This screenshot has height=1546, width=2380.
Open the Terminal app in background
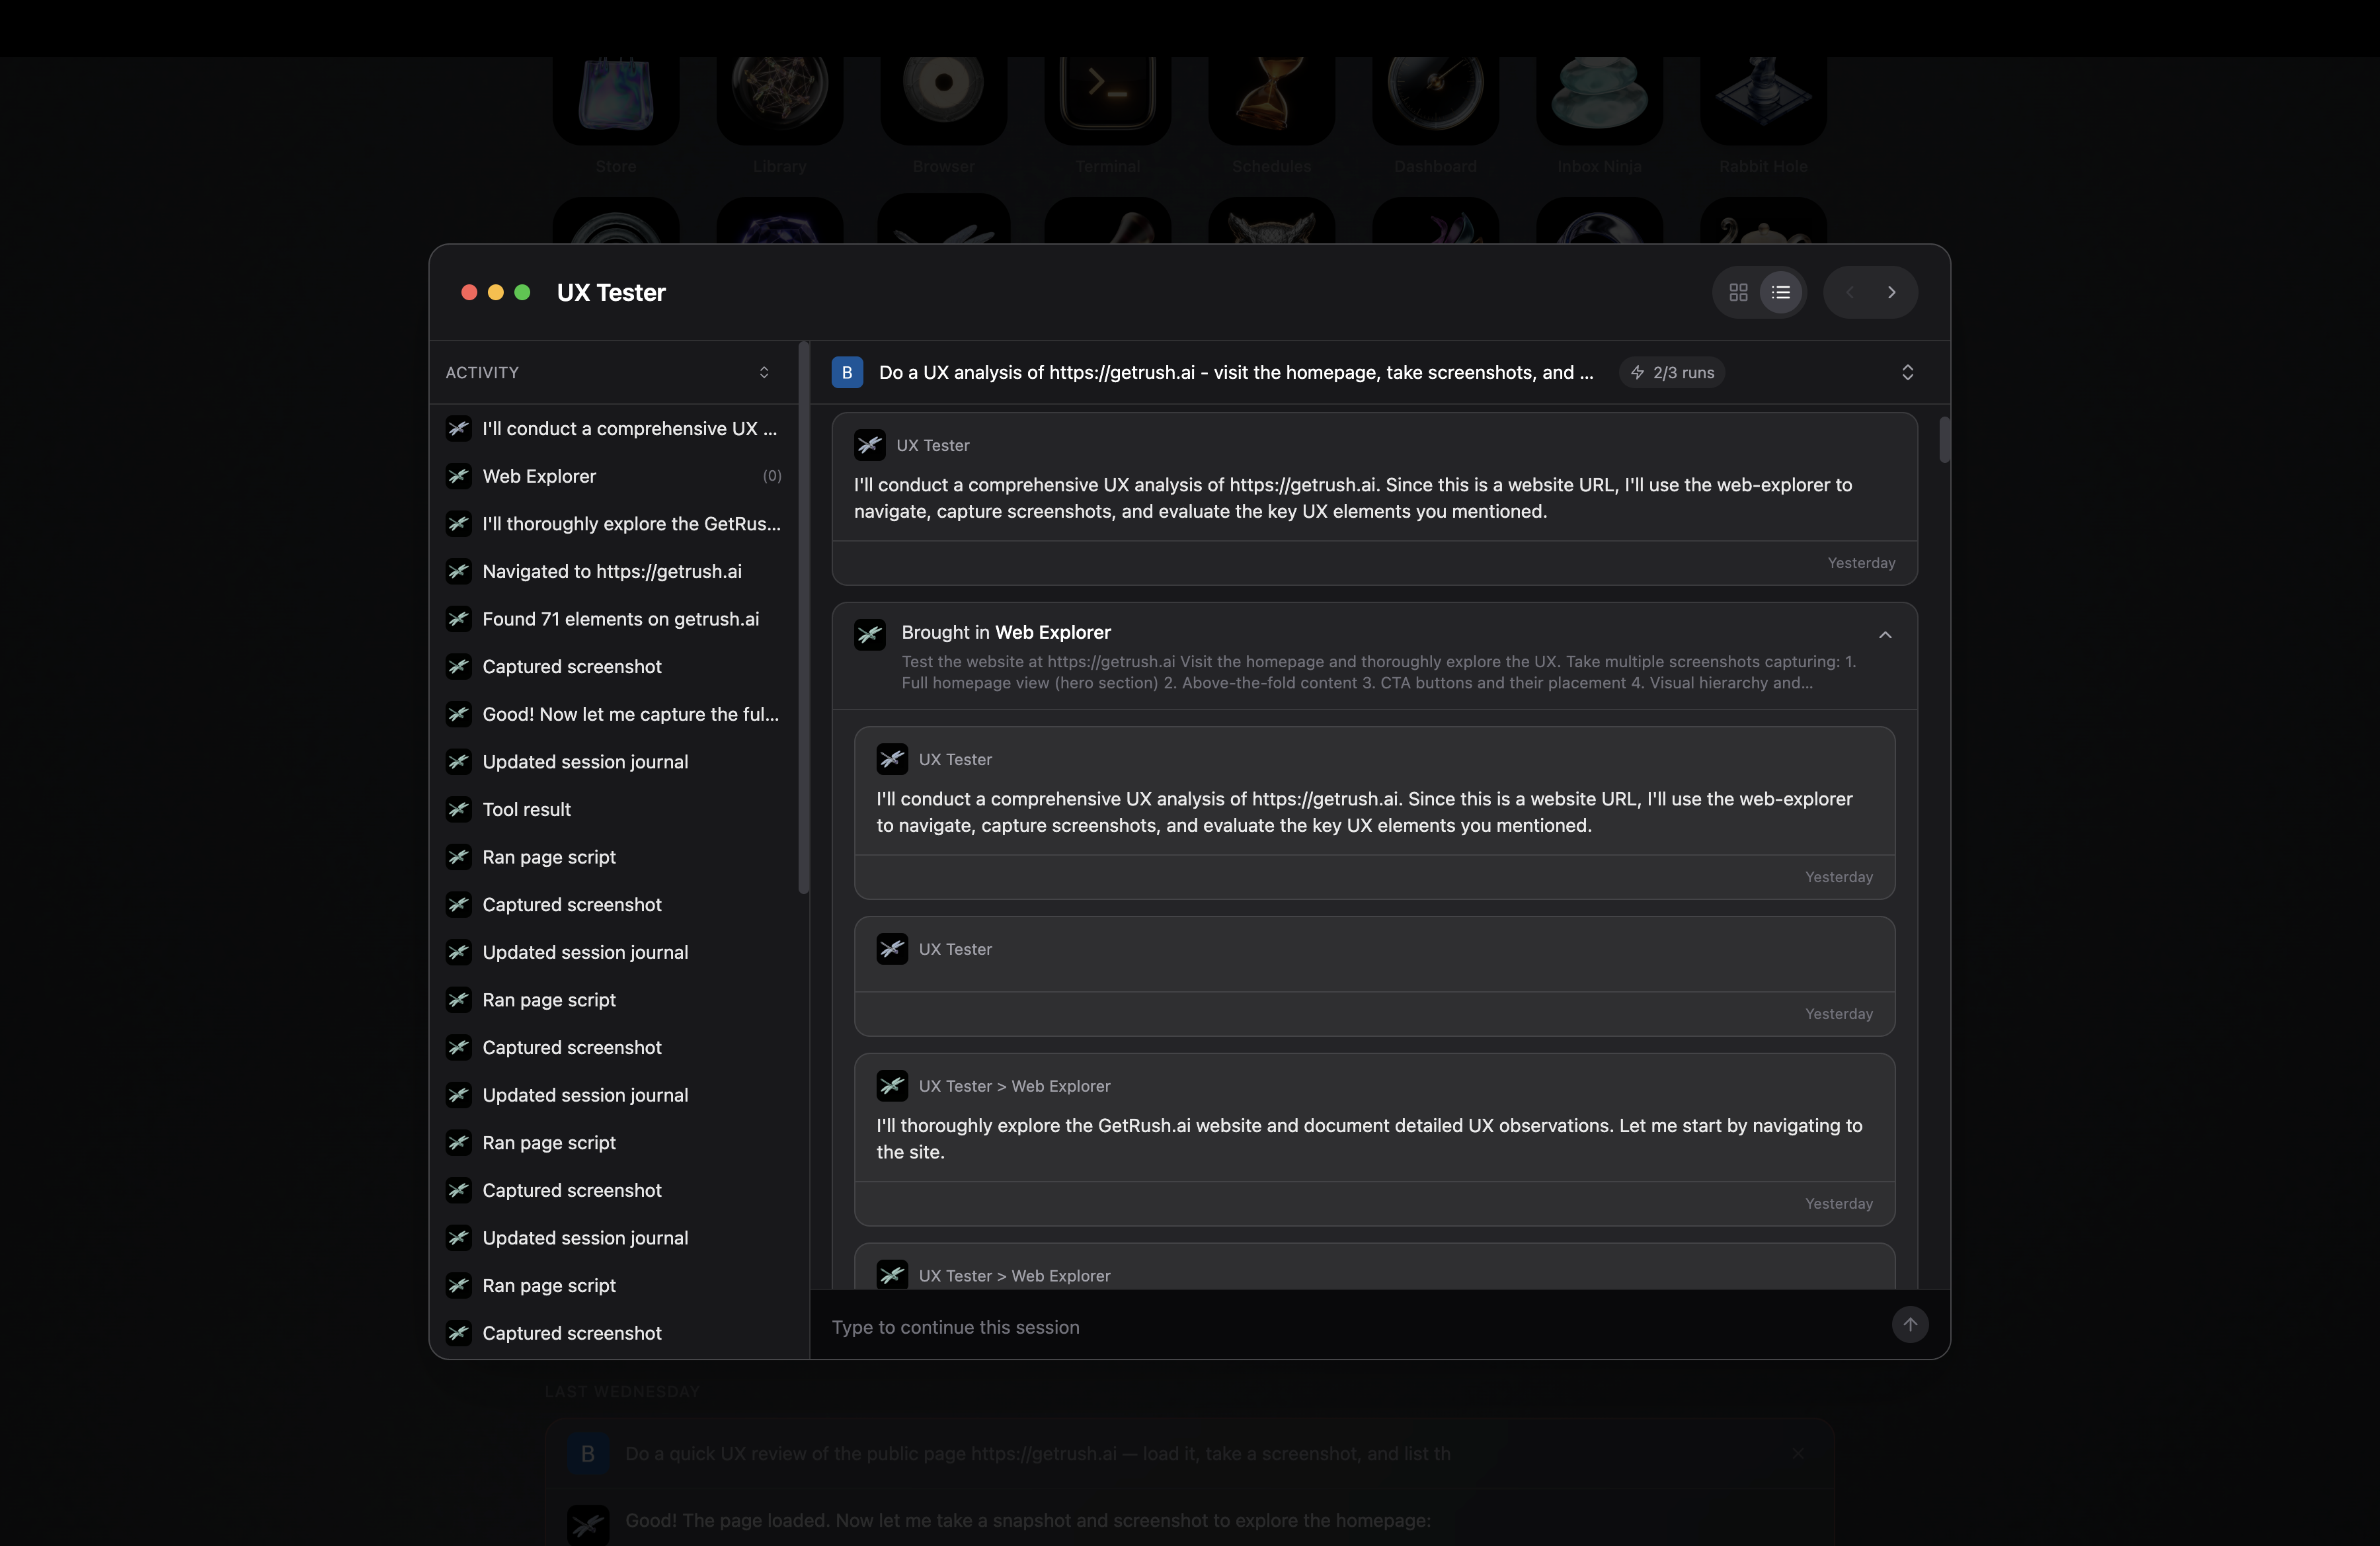coord(1107,100)
